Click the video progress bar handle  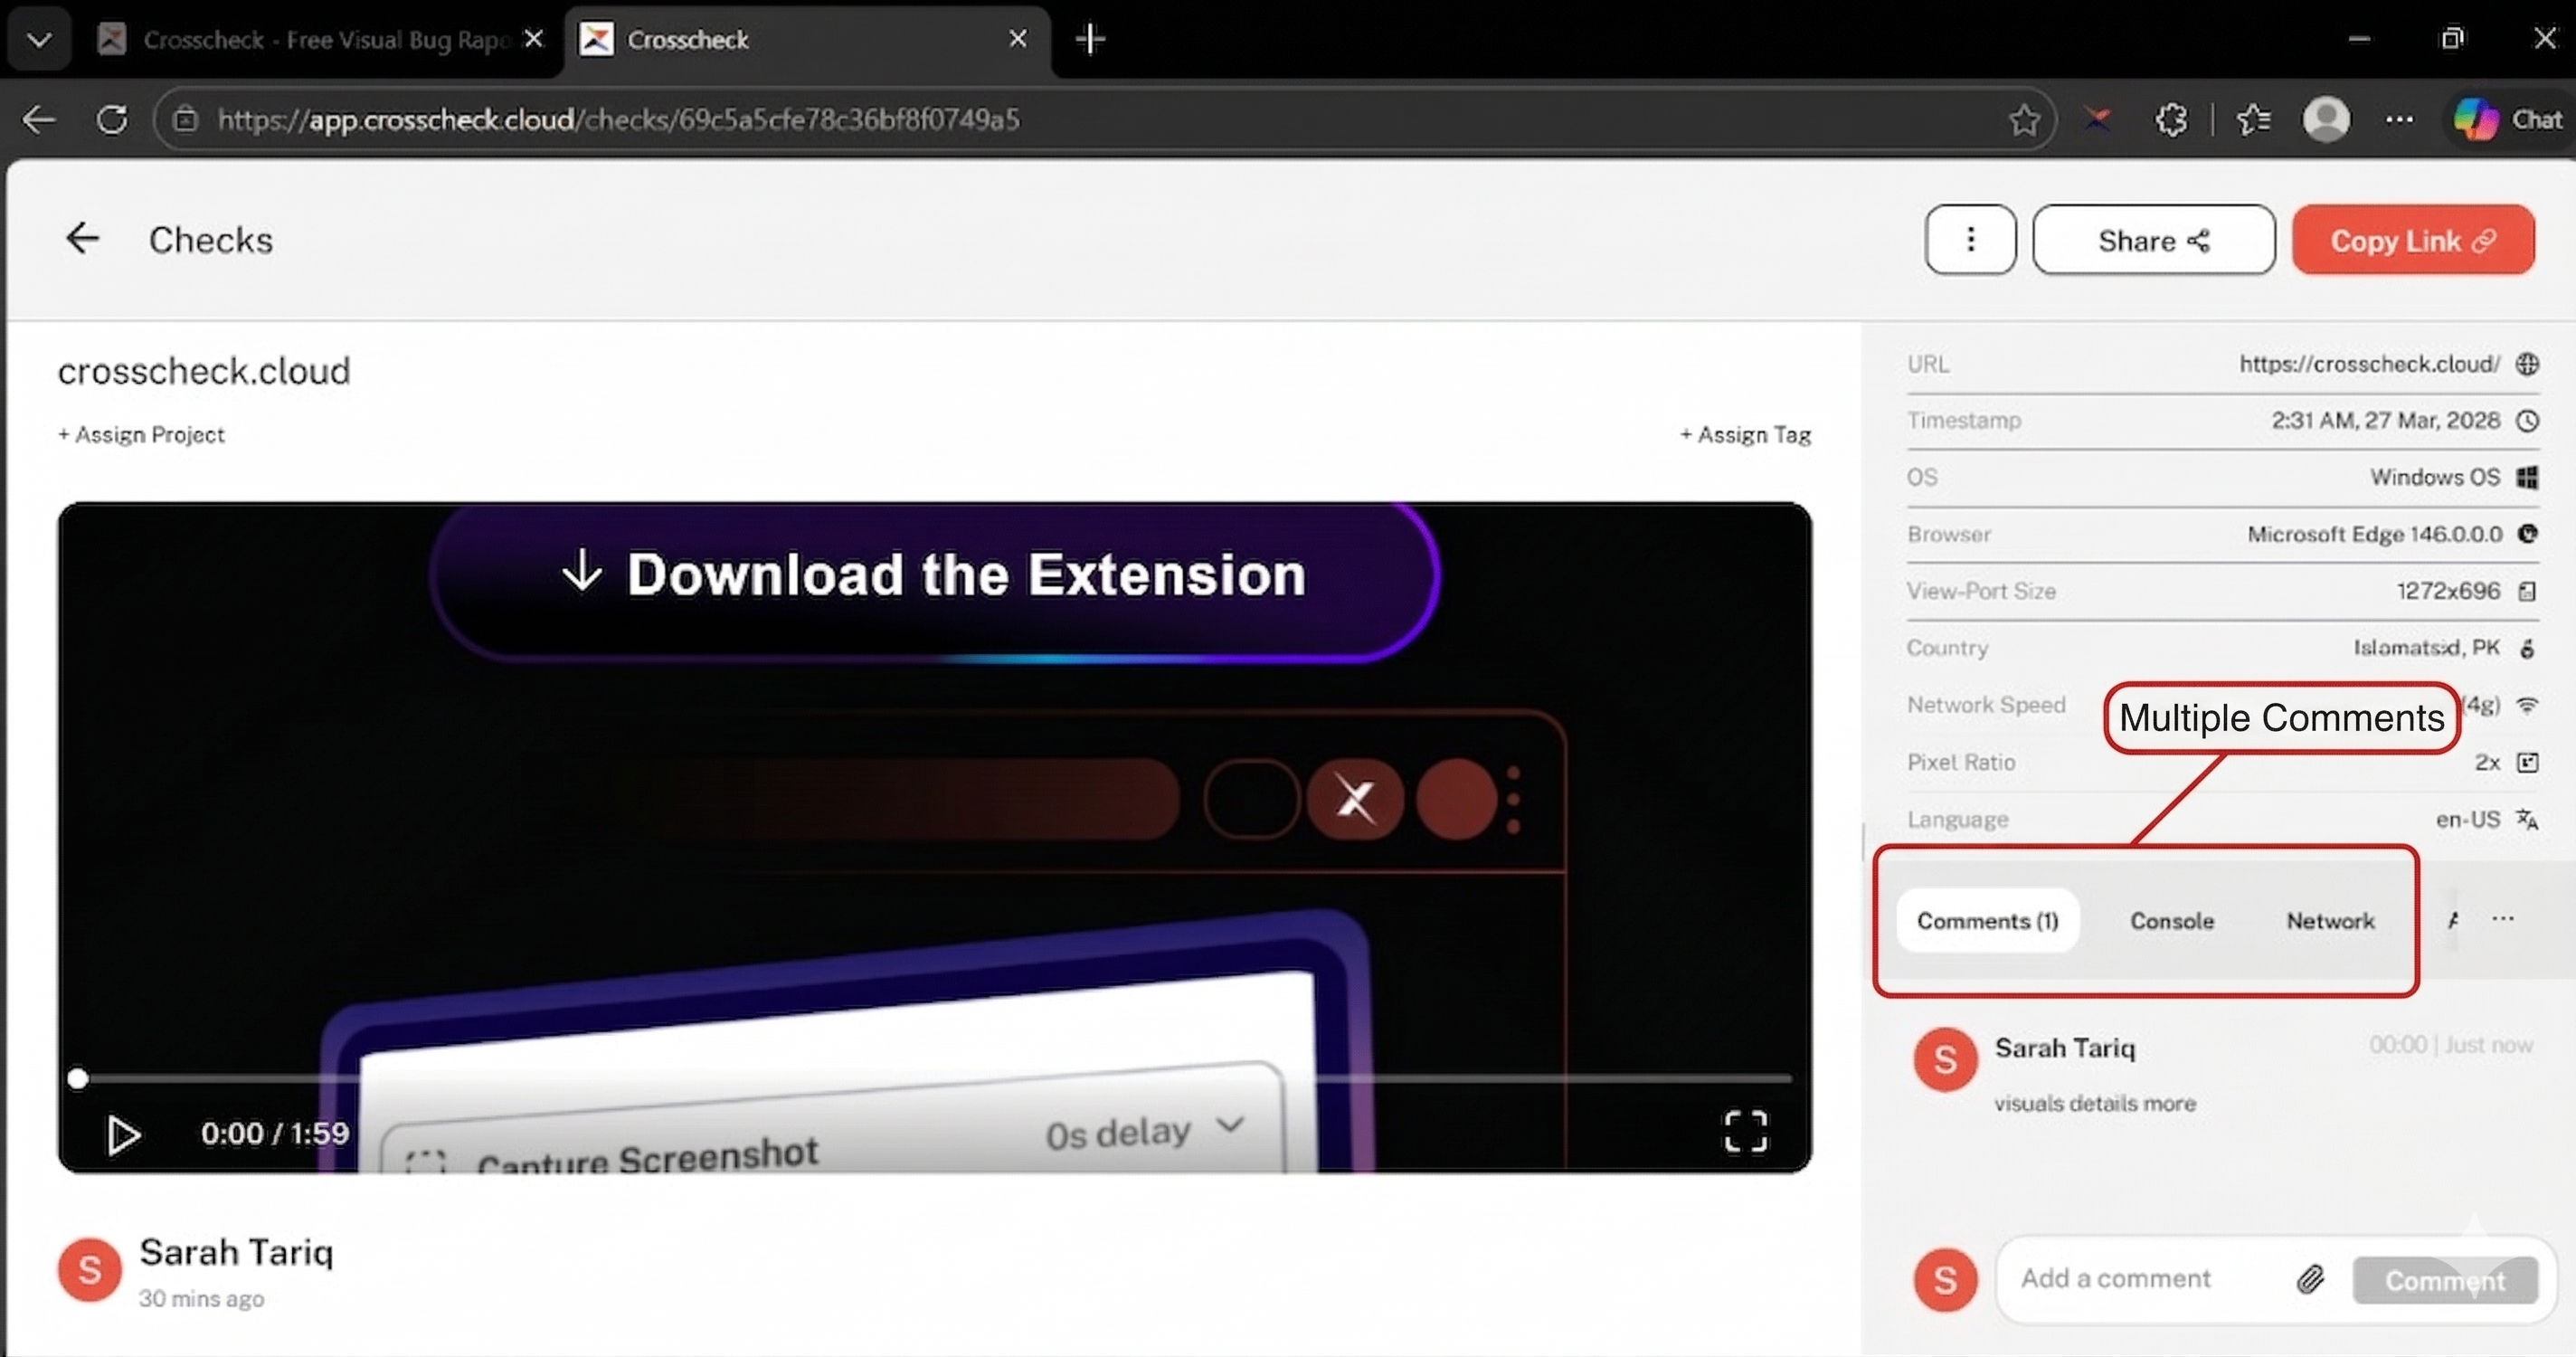[x=78, y=1078]
